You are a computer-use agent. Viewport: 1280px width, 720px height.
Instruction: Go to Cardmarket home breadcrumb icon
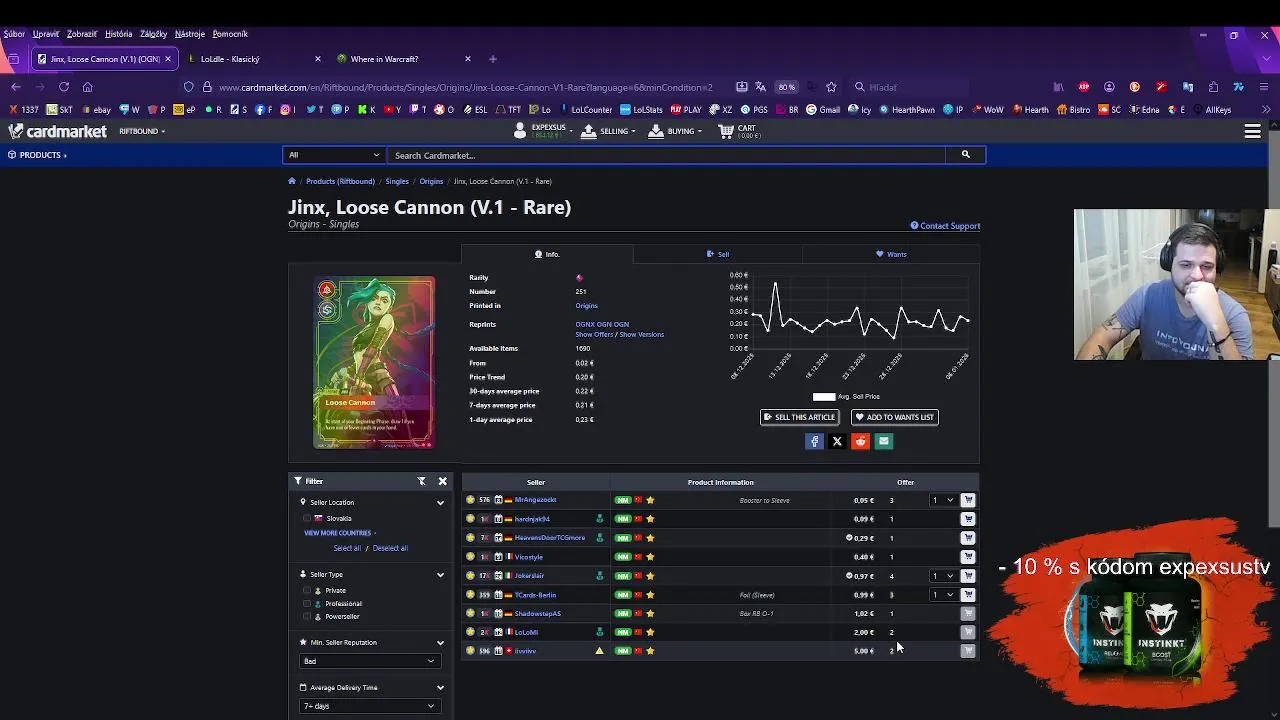(x=292, y=181)
